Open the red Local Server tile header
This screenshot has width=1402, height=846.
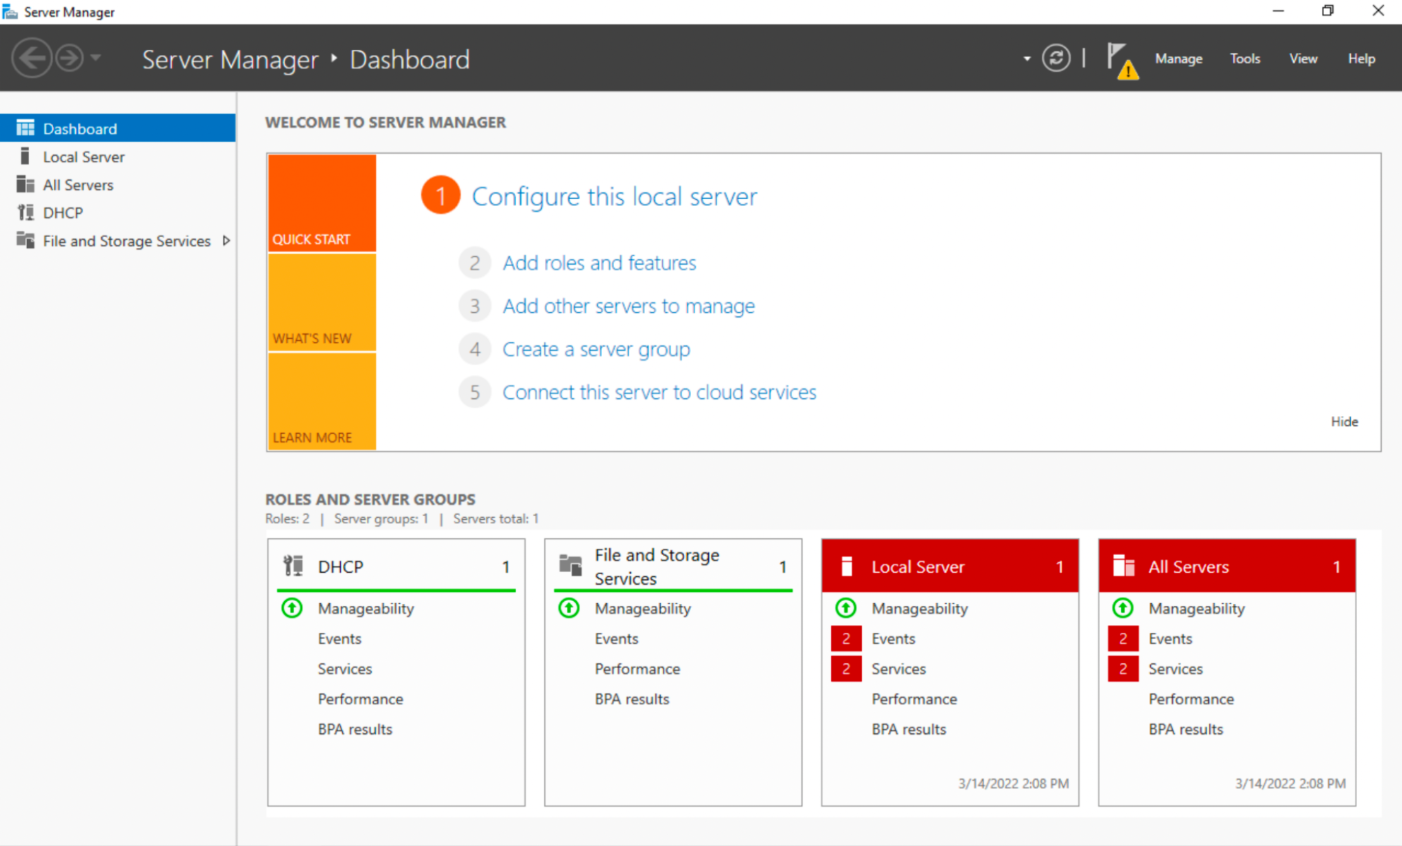point(950,566)
